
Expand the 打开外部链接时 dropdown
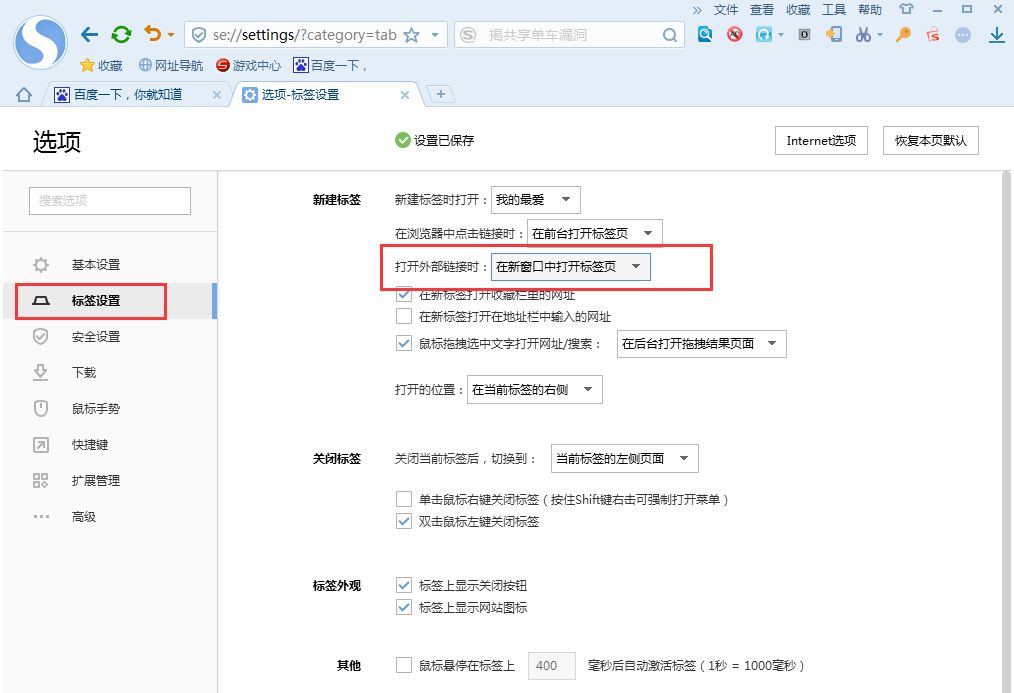click(x=570, y=267)
